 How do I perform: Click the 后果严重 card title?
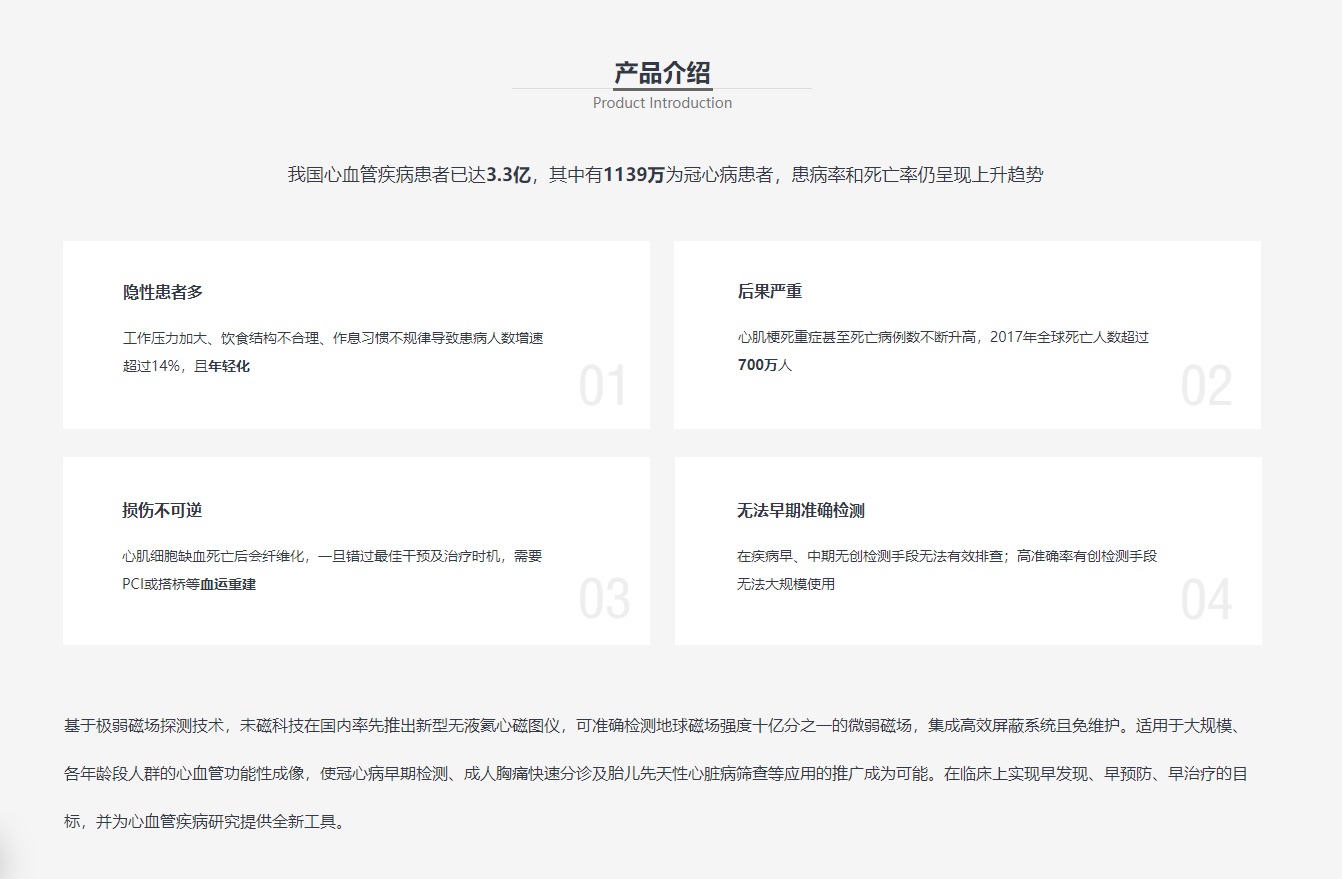click(x=770, y=292)
